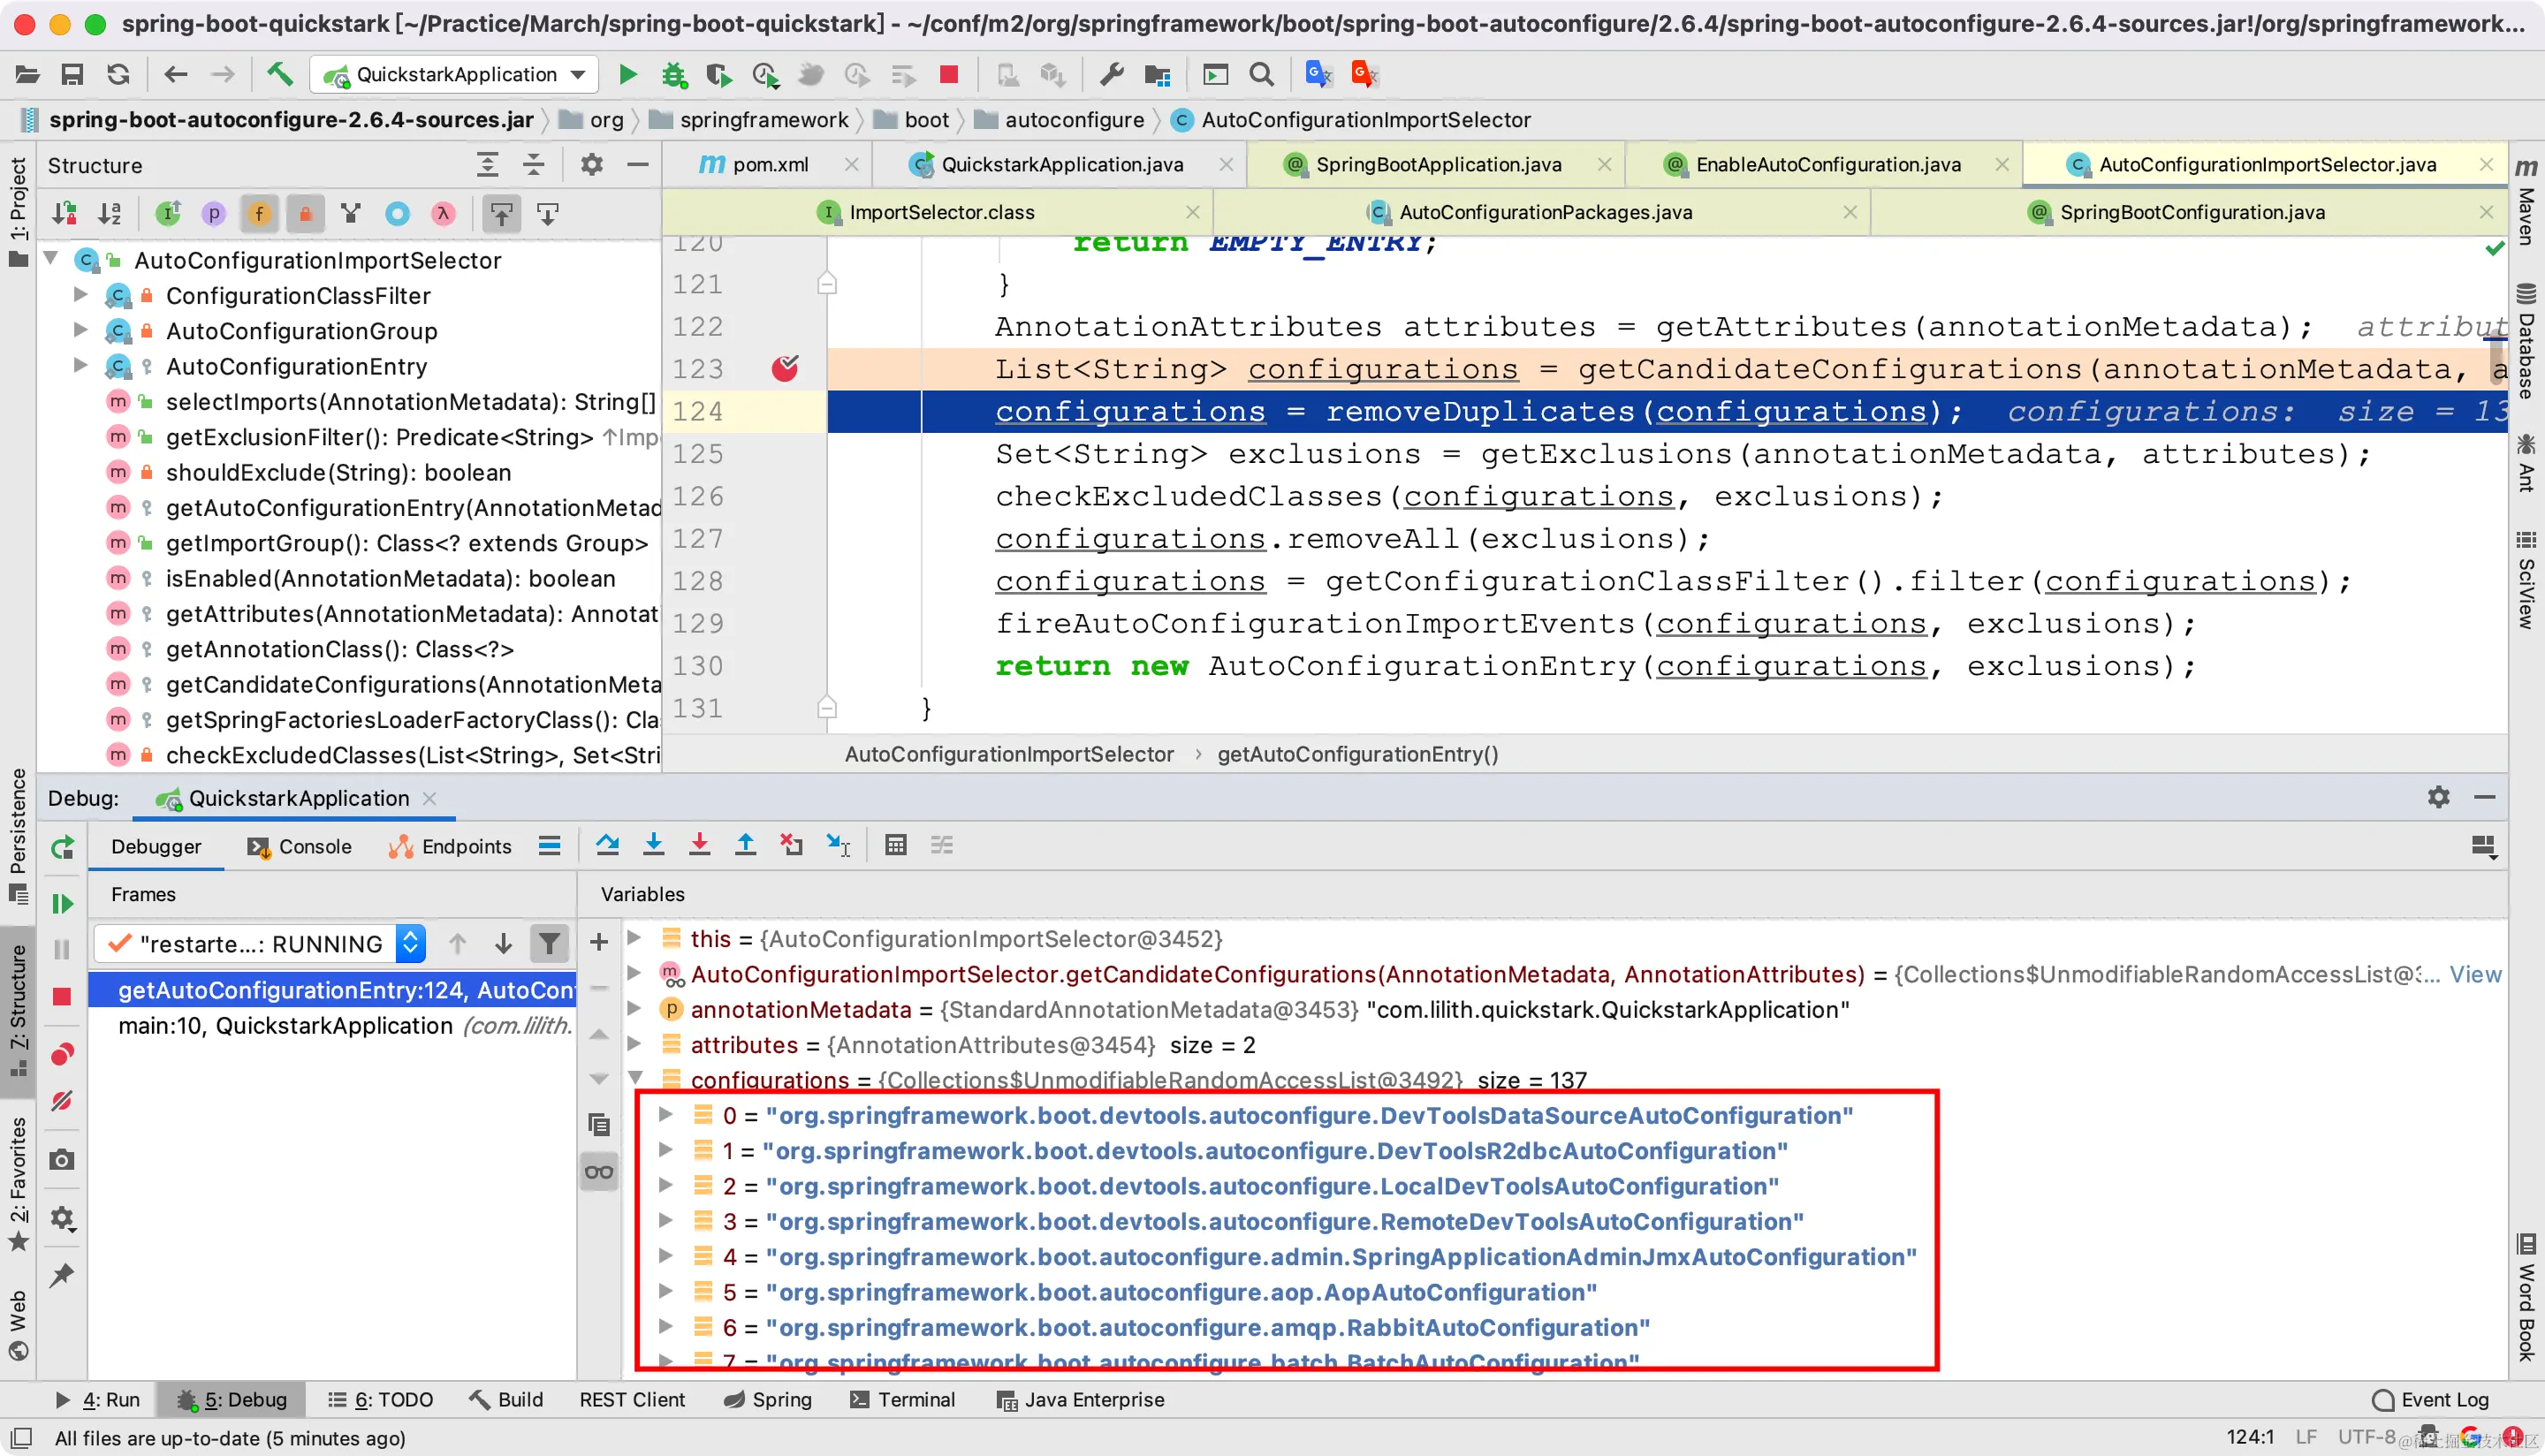Viewport: 2545px width, 1456px height.
Task: Expand the ConfigurationClassFilter tree node
Action: 81,295
